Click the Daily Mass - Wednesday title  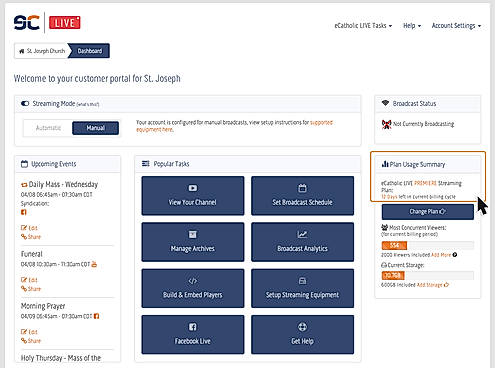63,184
